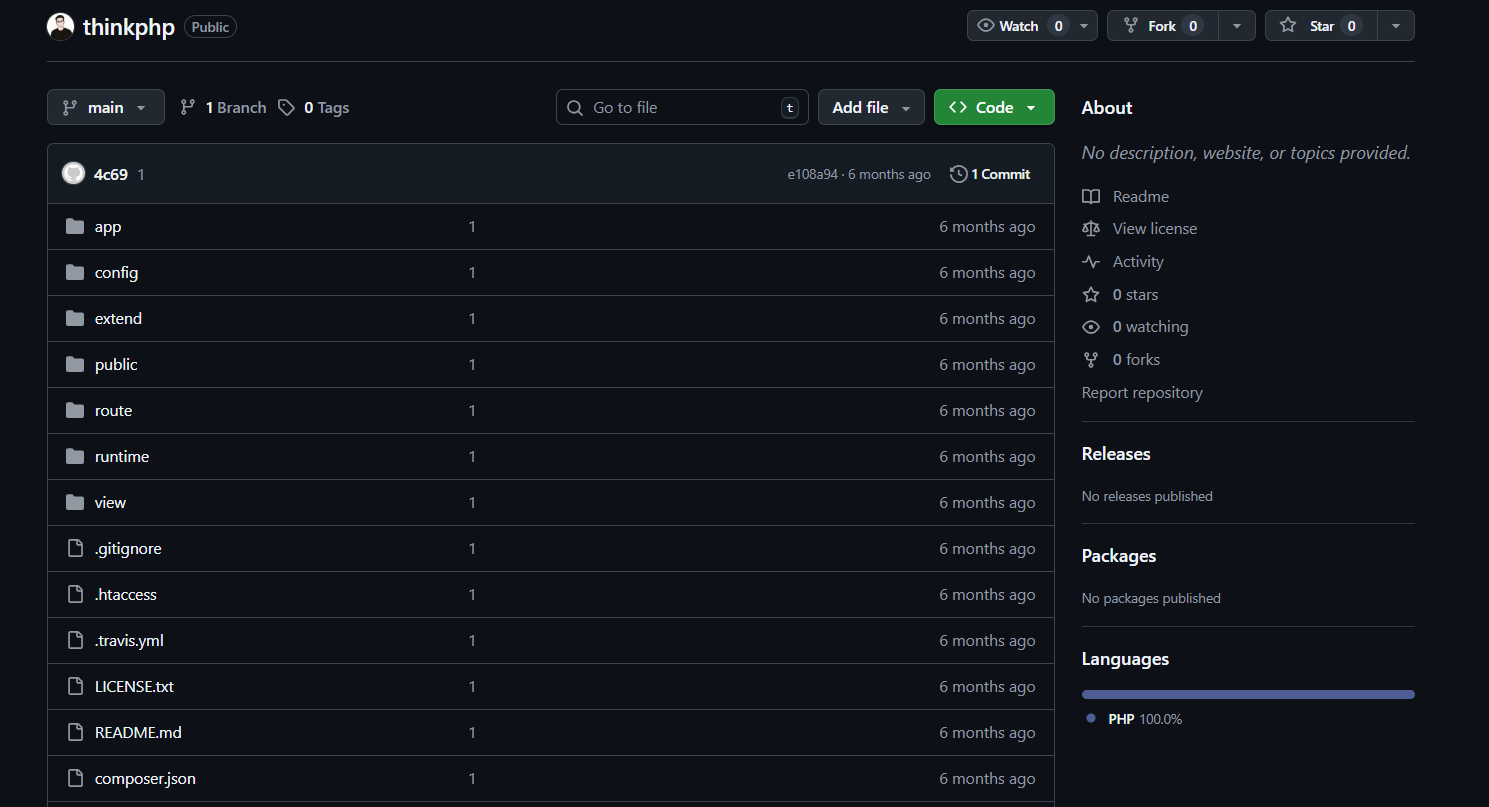Open the green Code dropdown

tap(993, 108)
